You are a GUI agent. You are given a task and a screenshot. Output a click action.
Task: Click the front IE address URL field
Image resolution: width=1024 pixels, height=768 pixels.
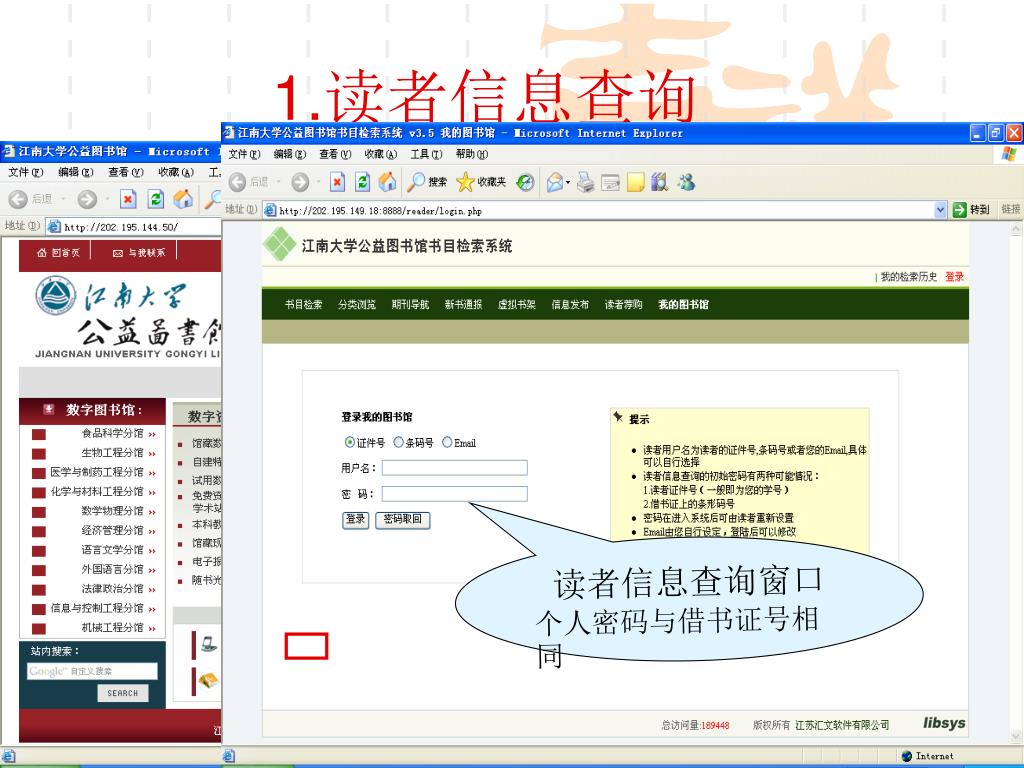click(605, 210)
